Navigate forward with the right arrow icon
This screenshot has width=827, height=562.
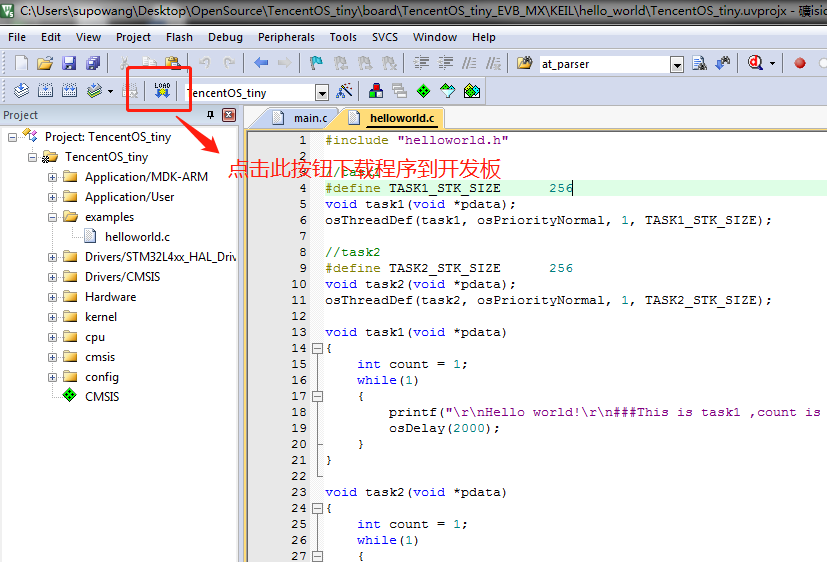coord(285,63)
